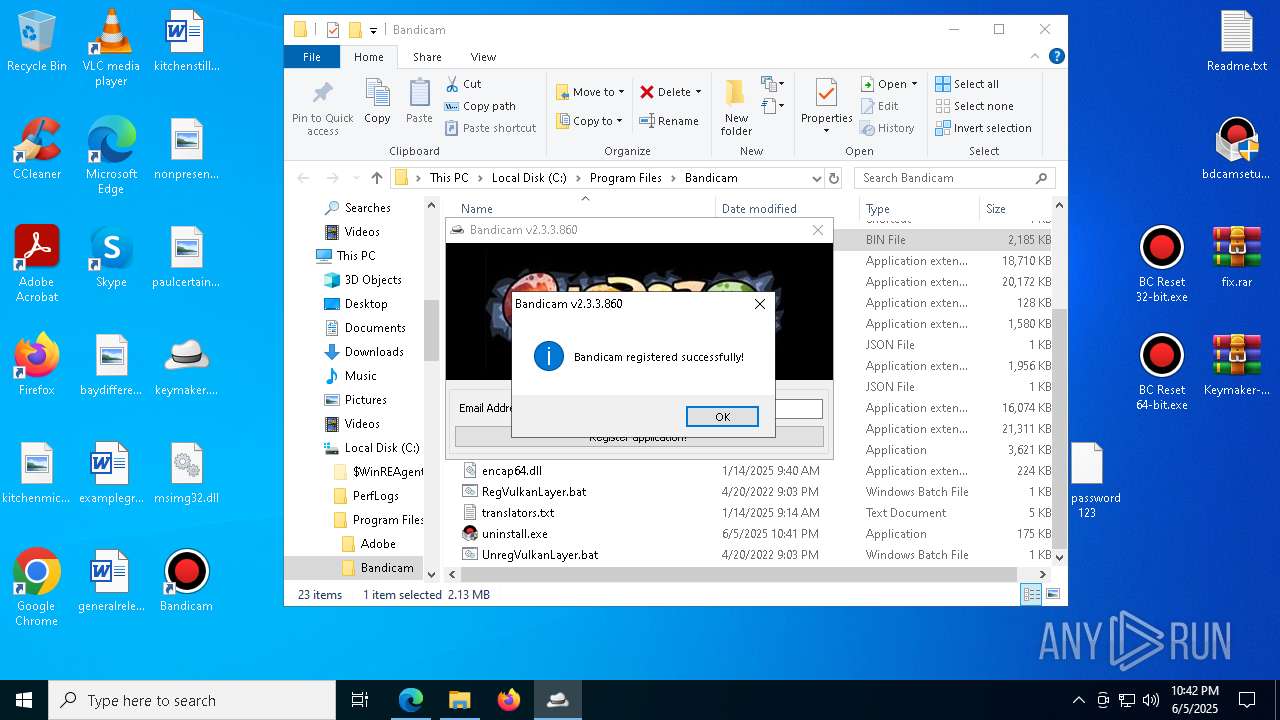Image resolution: width=1280 pixels, height=720 pixels.
Task: Select Desktop in the navigation pane
Action: tap(366, 304)
